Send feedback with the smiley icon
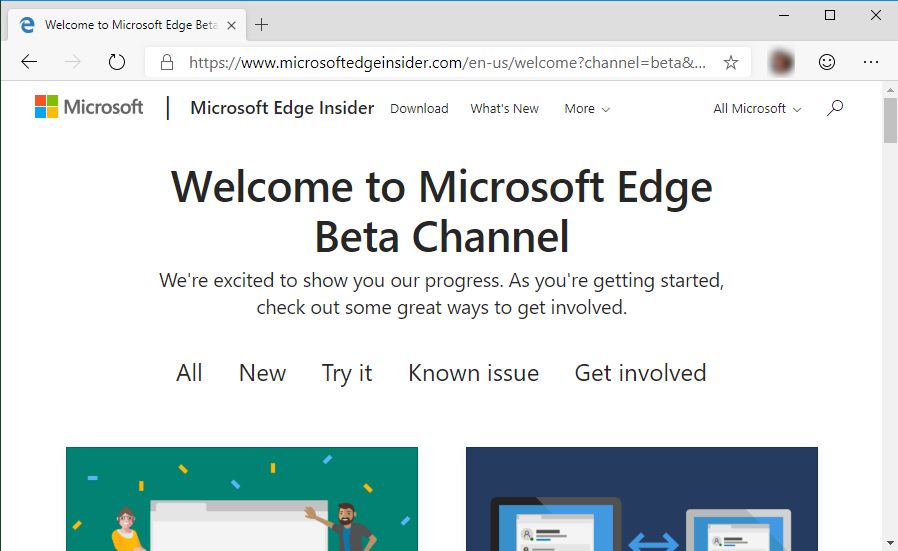 (x=826, y=62)
